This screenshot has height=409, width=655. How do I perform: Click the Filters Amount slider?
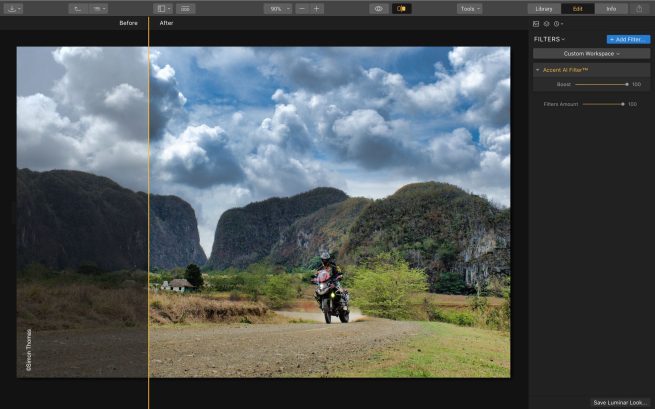[x=602, y=104]
